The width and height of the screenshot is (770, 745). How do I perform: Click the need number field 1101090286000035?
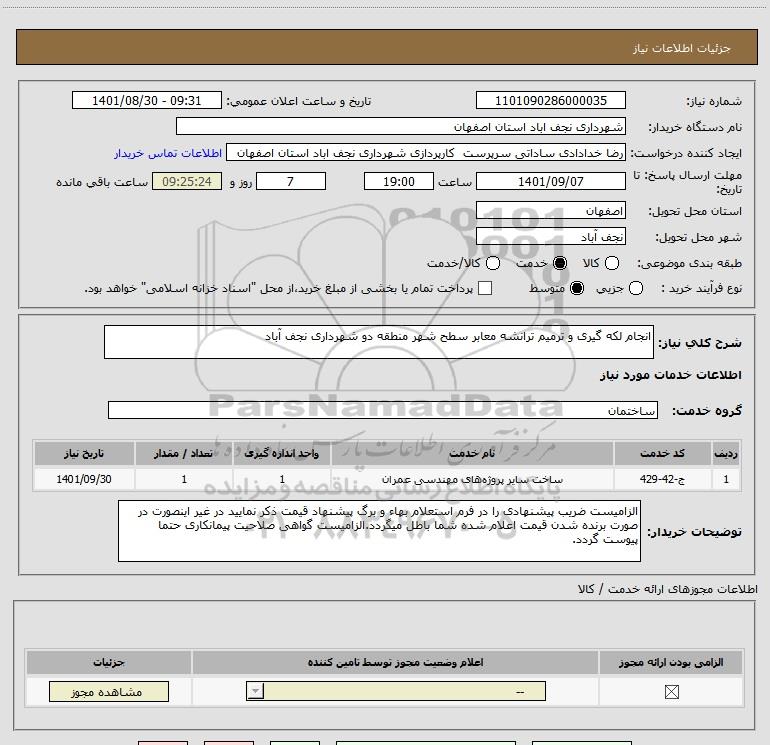click(x=550, y=100)
